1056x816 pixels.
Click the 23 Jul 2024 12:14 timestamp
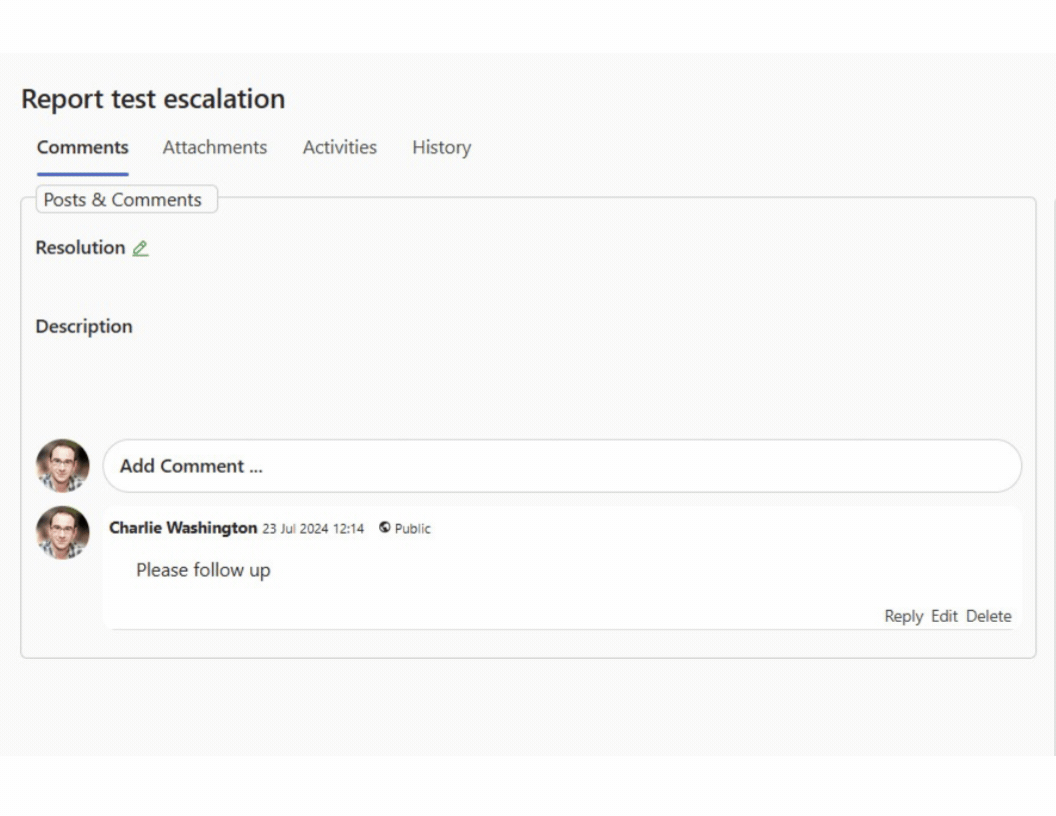(313, 529)
